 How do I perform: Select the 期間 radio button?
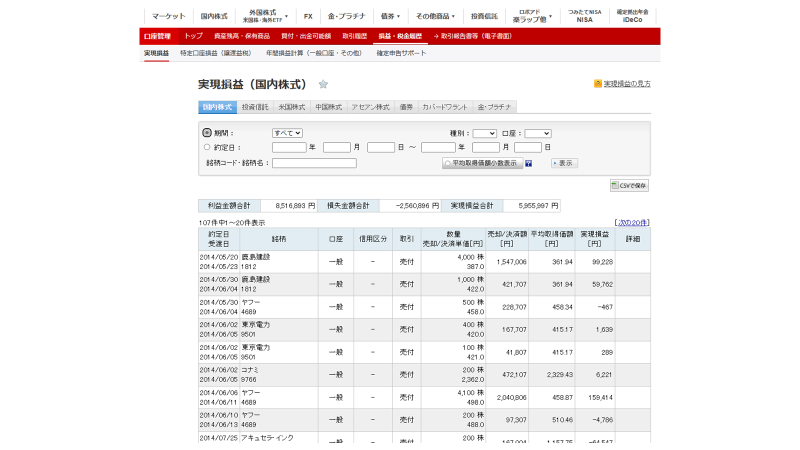[207, 132]
